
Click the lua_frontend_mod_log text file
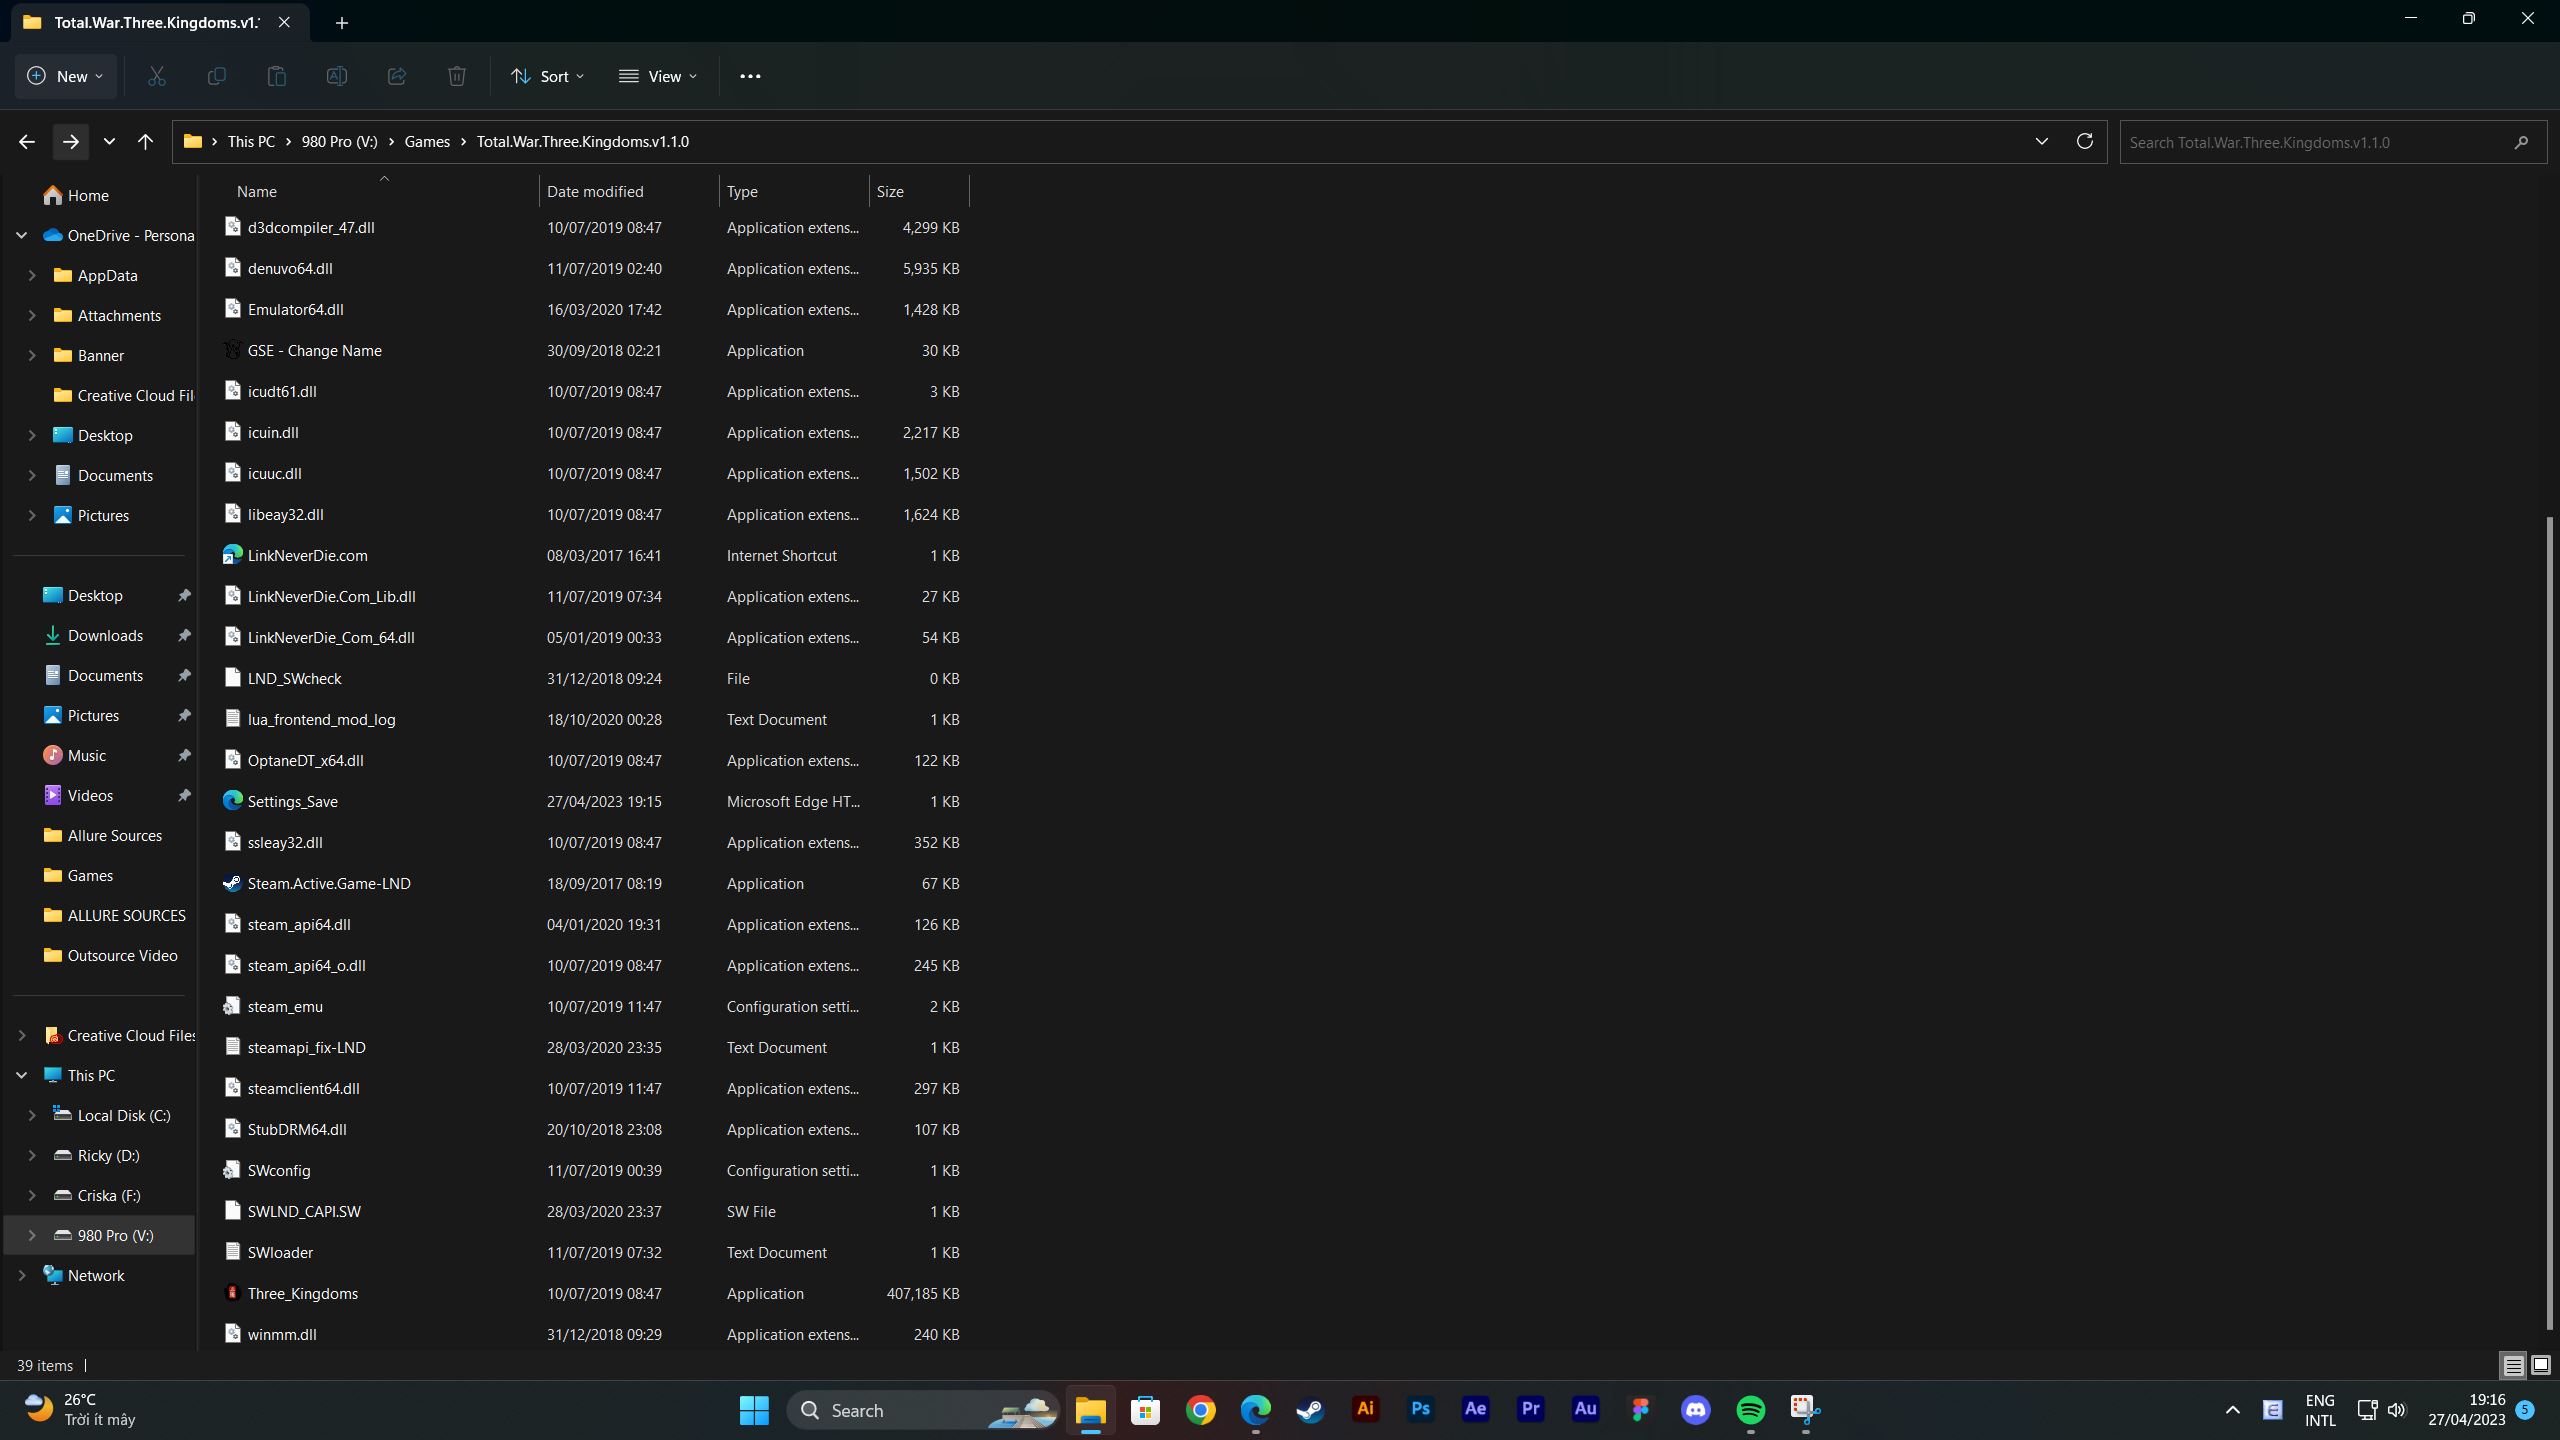(x=322, y=719)
